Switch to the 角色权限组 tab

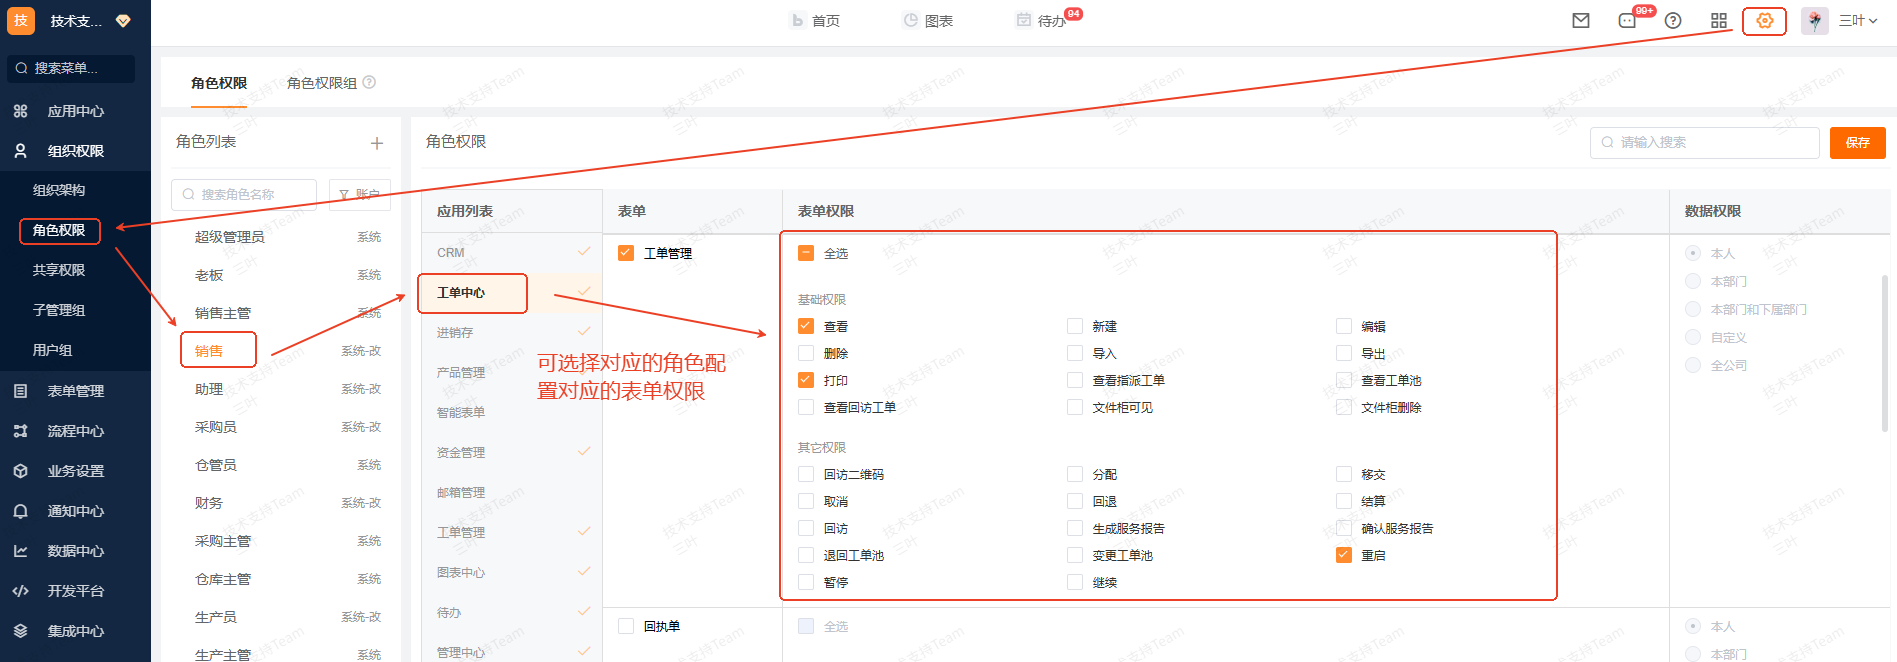[x=322, y=83]
